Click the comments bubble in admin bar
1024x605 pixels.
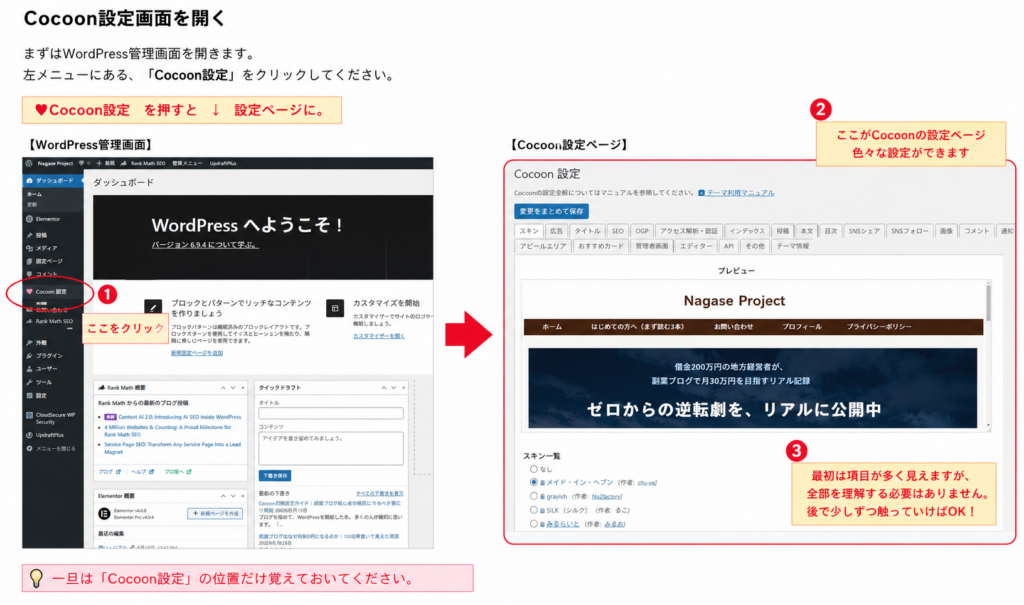82,163
